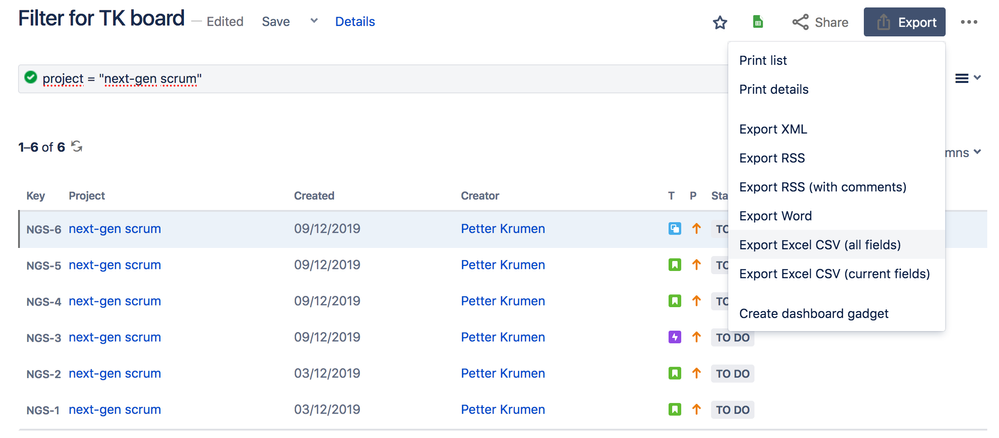Open issue key NGS-1
The width and height of the screenshot is (999, 438).
tap(43, 411)
